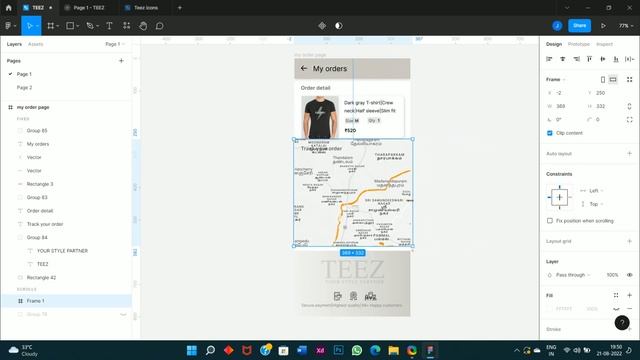Toggle layer visibility eye icon

click(x=629, y=275)
